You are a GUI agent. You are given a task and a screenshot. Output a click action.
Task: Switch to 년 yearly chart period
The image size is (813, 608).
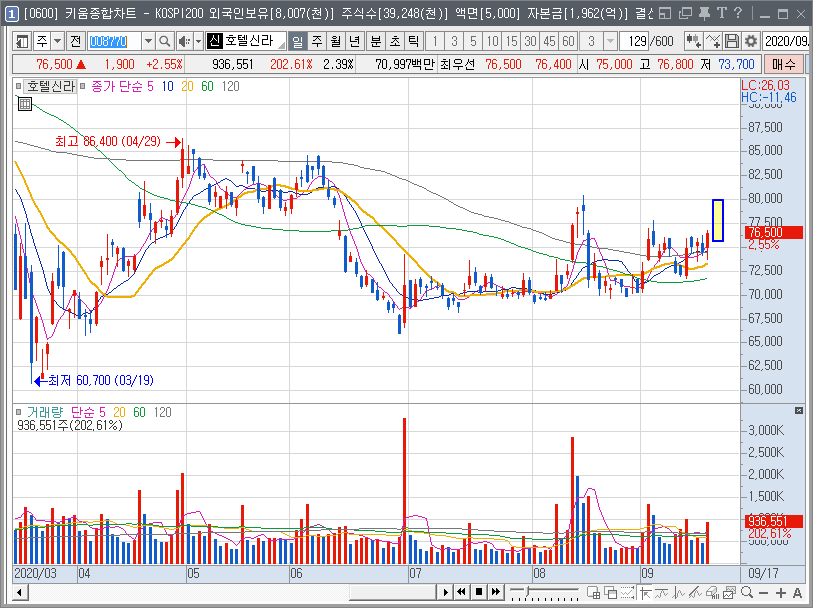click(x=354, y=40)
